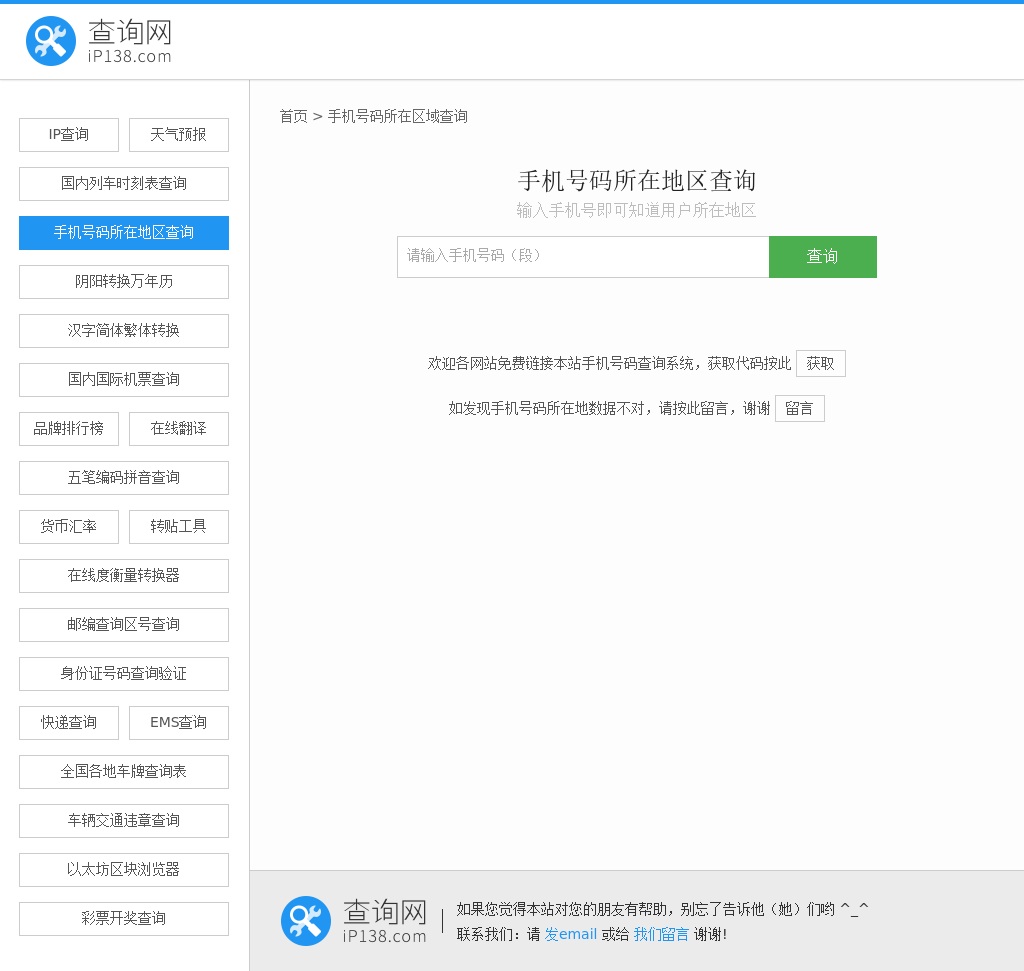This screenshot has width=1024, height=971.
Task: Click the ip138 wrench logo in header
Action: [x=51, y=42]
